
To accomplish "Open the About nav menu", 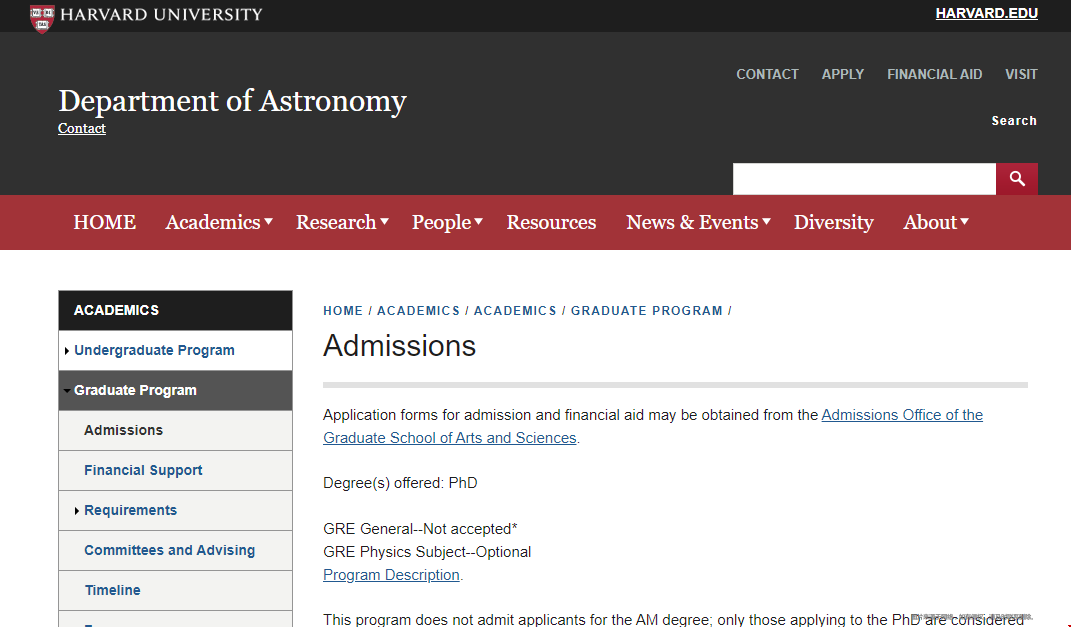I will coord(930,222).
